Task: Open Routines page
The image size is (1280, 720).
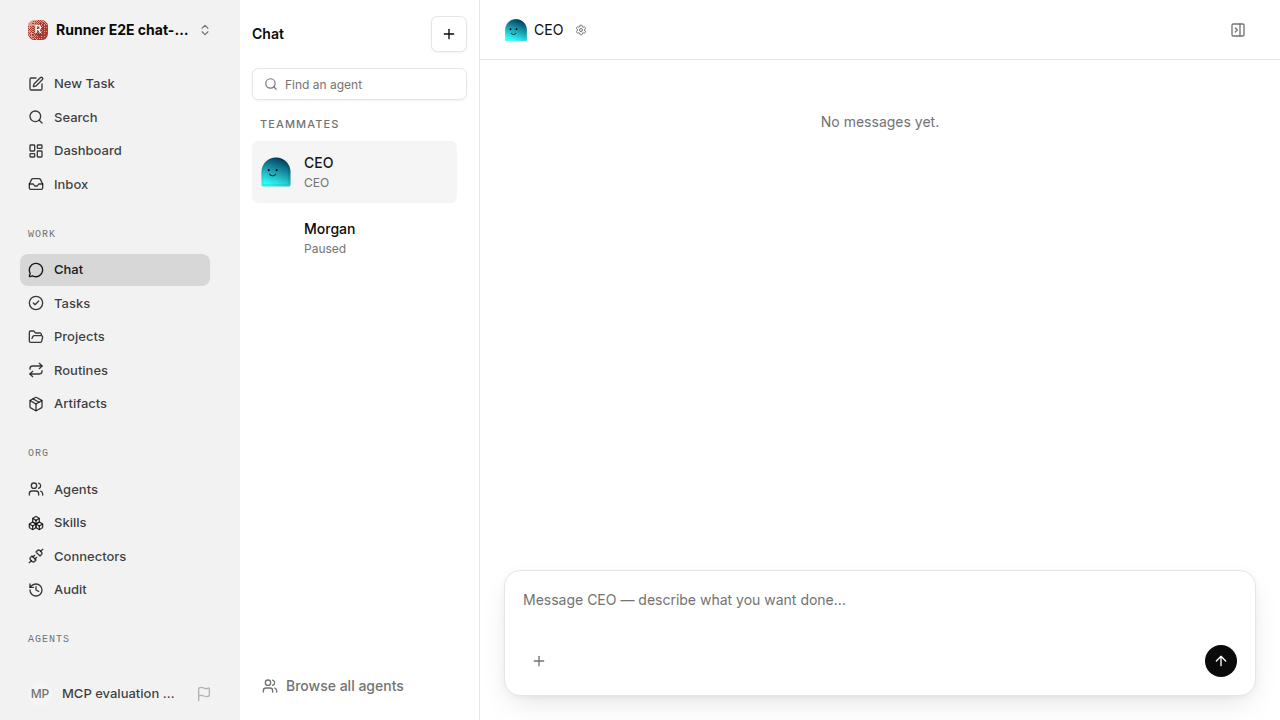Action: tap(115, 370)
